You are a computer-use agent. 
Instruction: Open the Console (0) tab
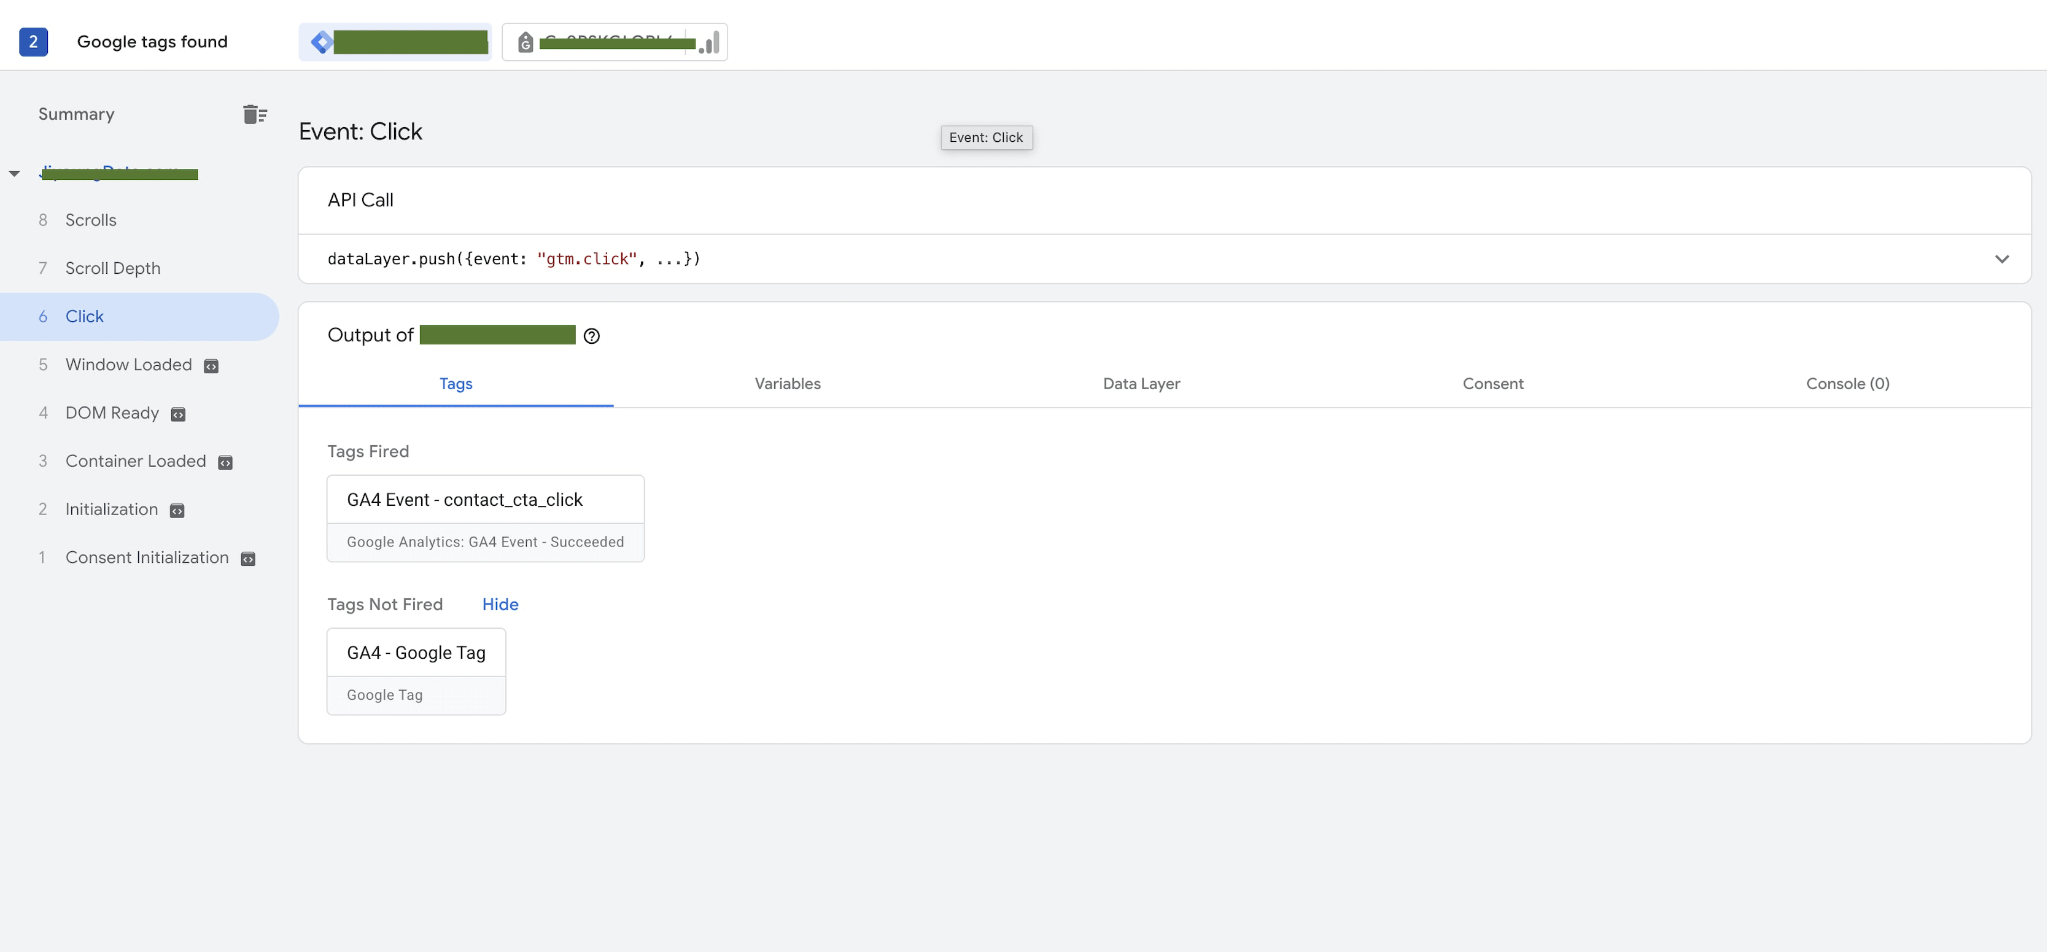1848,384
